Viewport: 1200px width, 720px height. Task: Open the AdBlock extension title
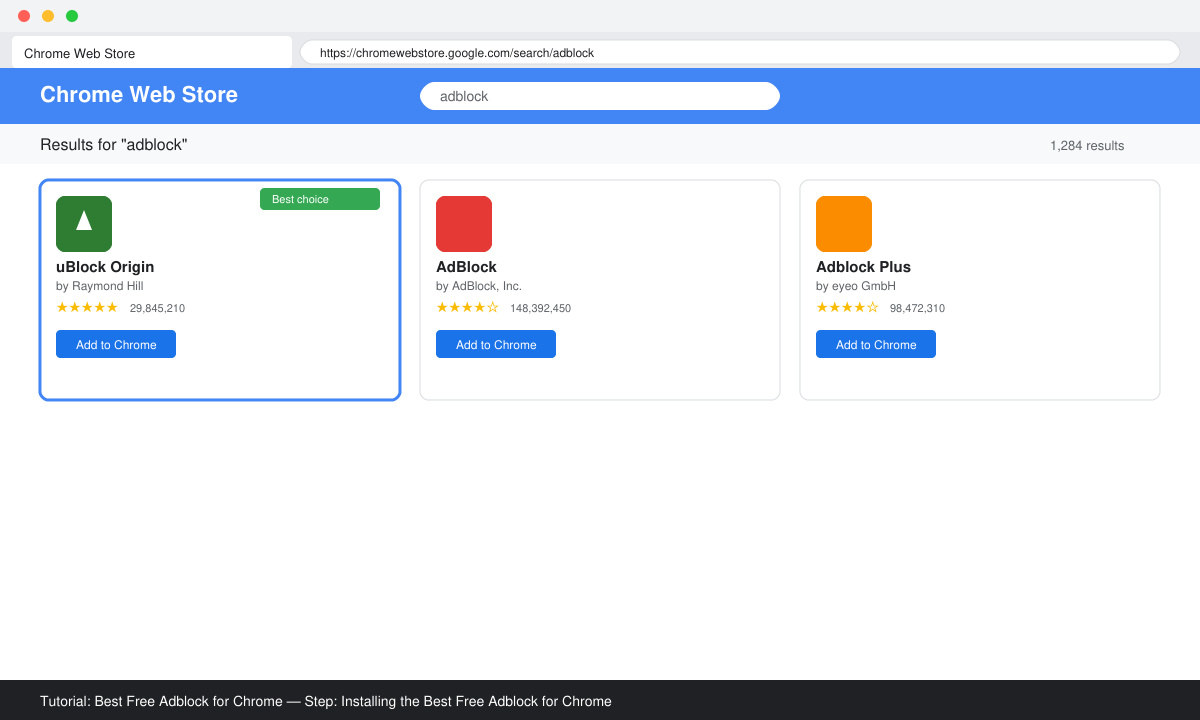click(466, 267)
